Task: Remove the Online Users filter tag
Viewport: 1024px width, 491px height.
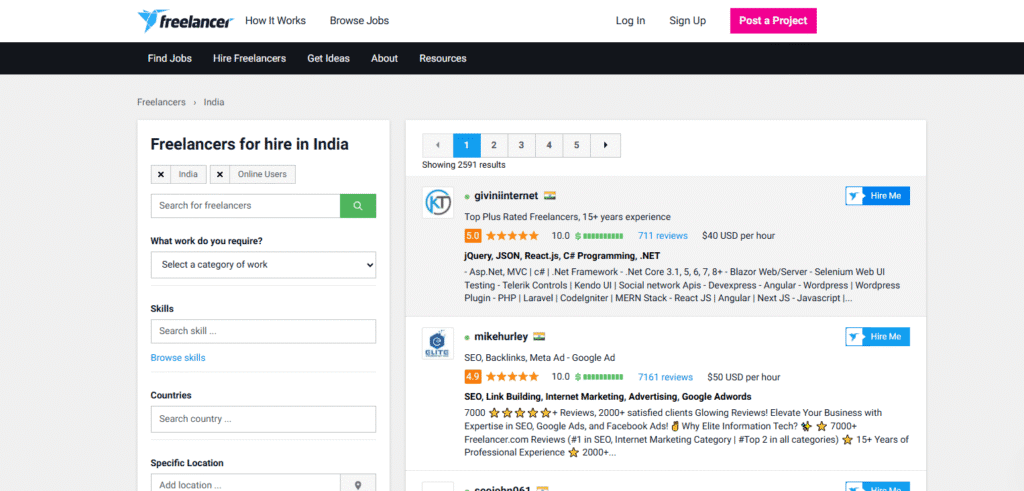Action: (x=219, y=175)
